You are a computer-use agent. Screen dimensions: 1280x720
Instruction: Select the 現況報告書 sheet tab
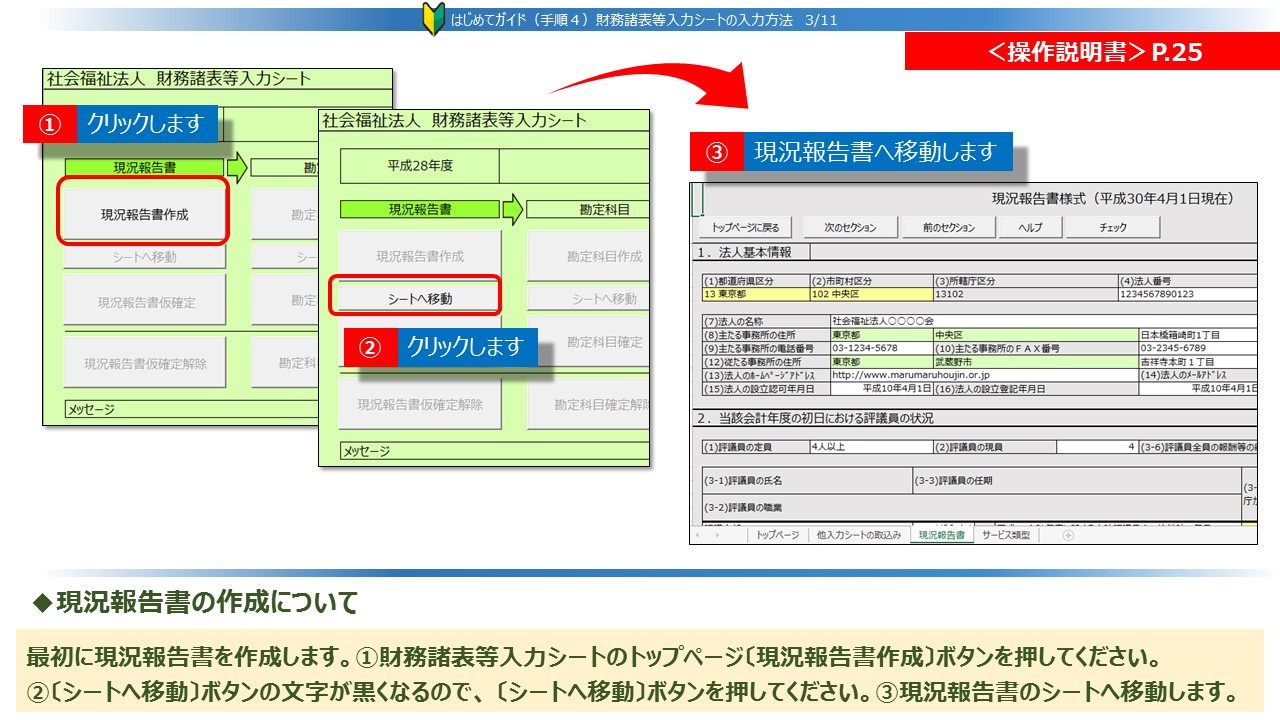(941, 535)
